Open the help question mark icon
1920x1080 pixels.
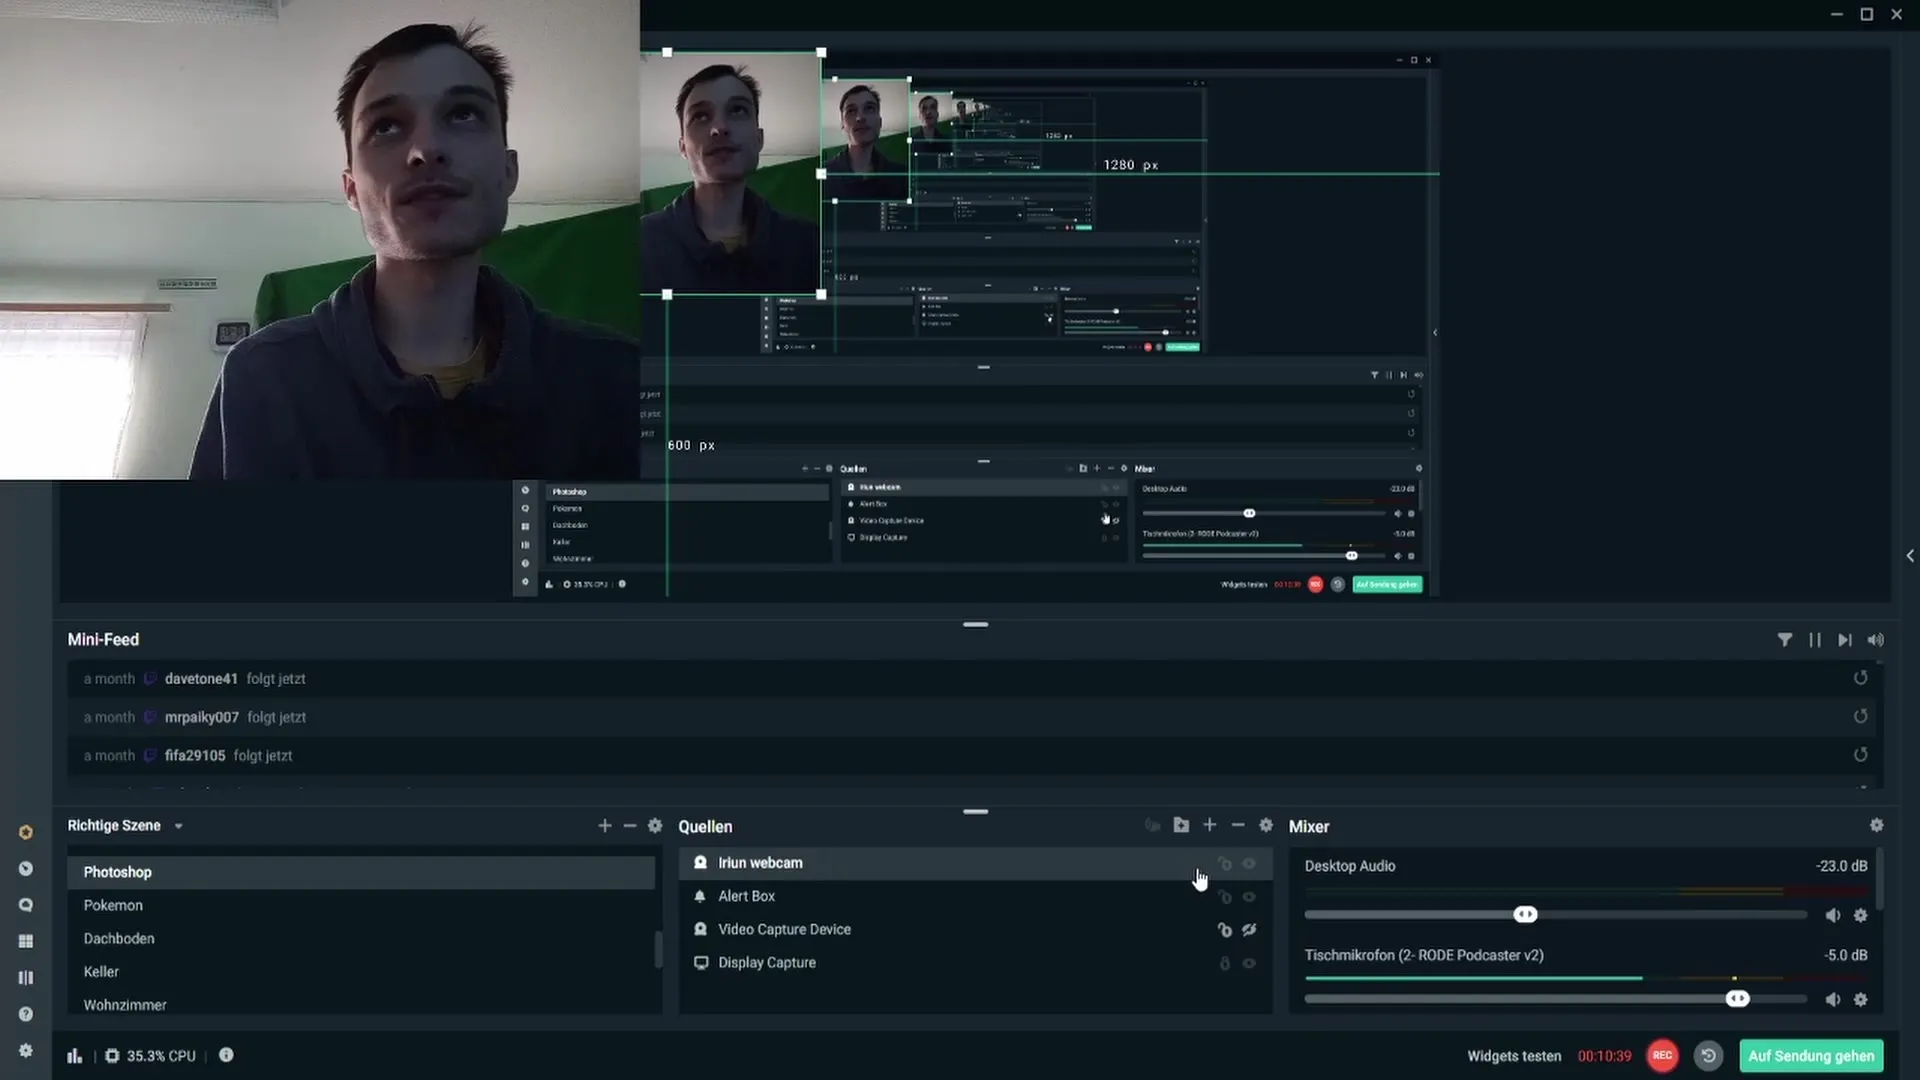pos(26,1014)
